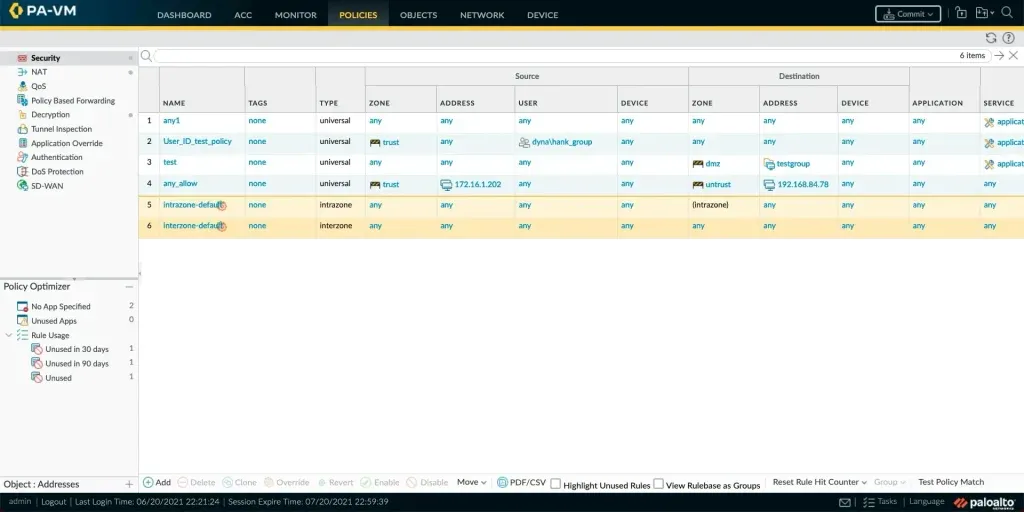
Task: Click the POLICIES tab
Action: 358,15
